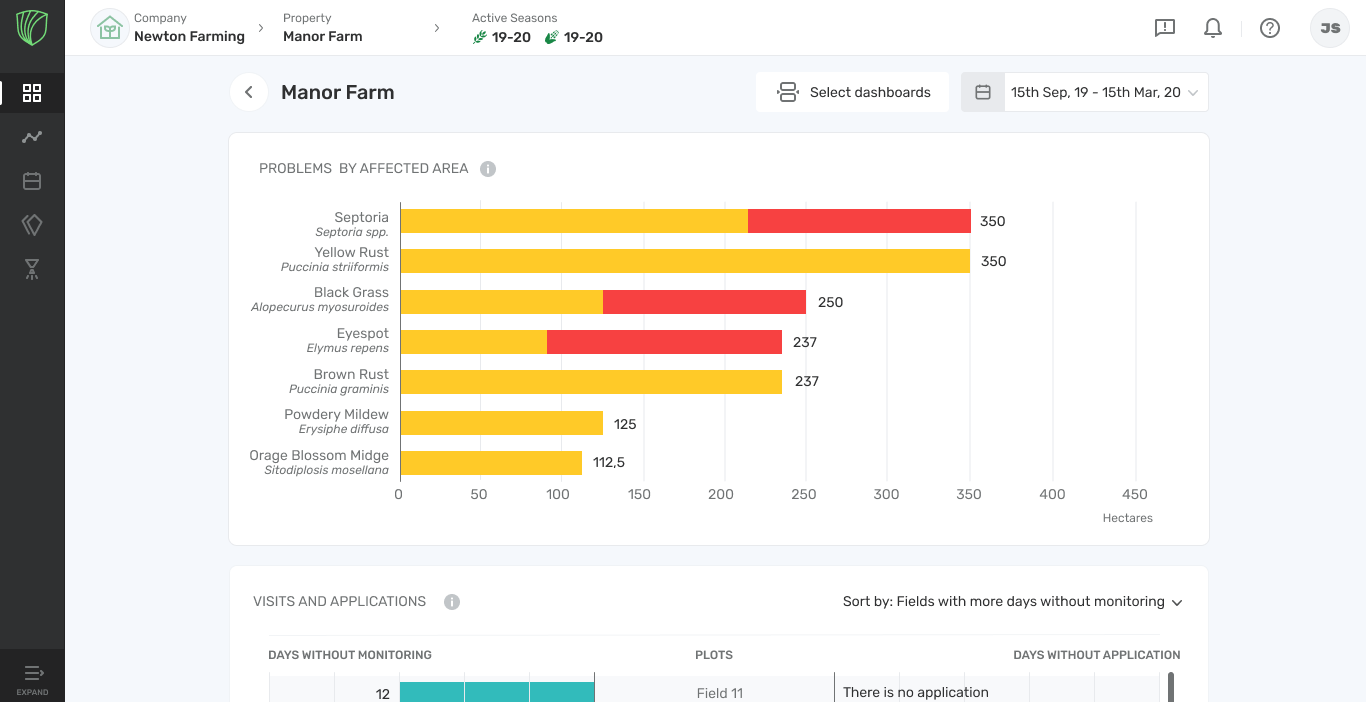Click info icon beside Visits and Applications
Image resolution: width=1366 pixels, height=702 pixels.
452,602
